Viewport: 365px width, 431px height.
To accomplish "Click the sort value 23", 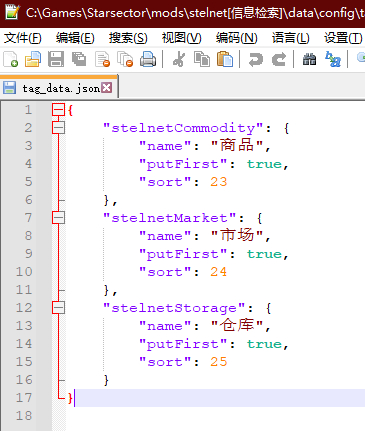I will [219, 182].
